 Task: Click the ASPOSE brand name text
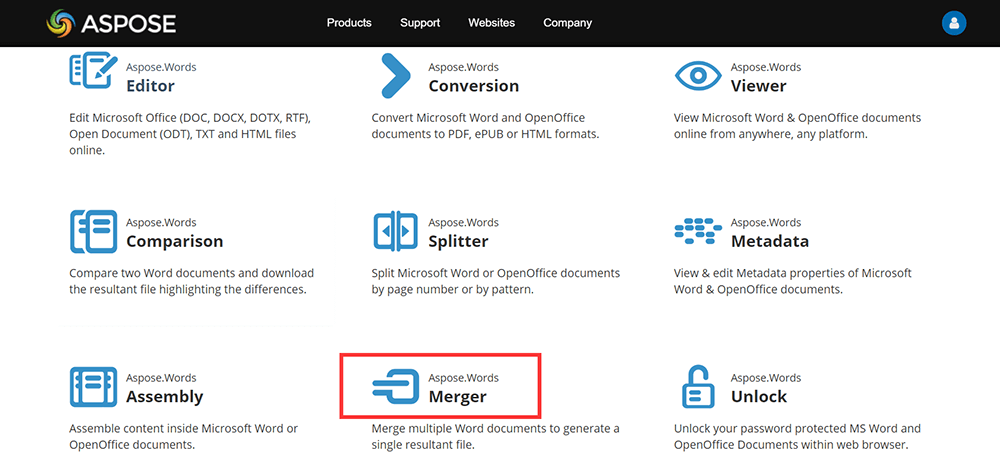(x=128, y=23)
